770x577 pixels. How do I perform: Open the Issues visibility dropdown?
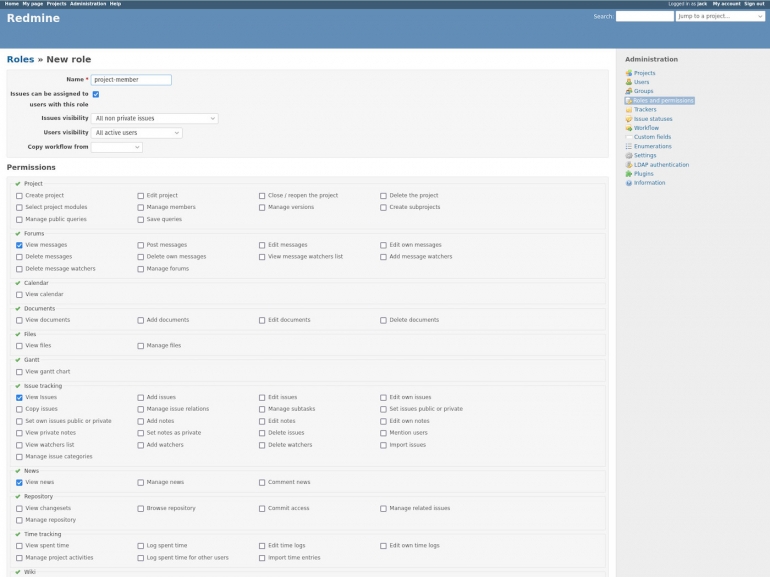point(155,118)
